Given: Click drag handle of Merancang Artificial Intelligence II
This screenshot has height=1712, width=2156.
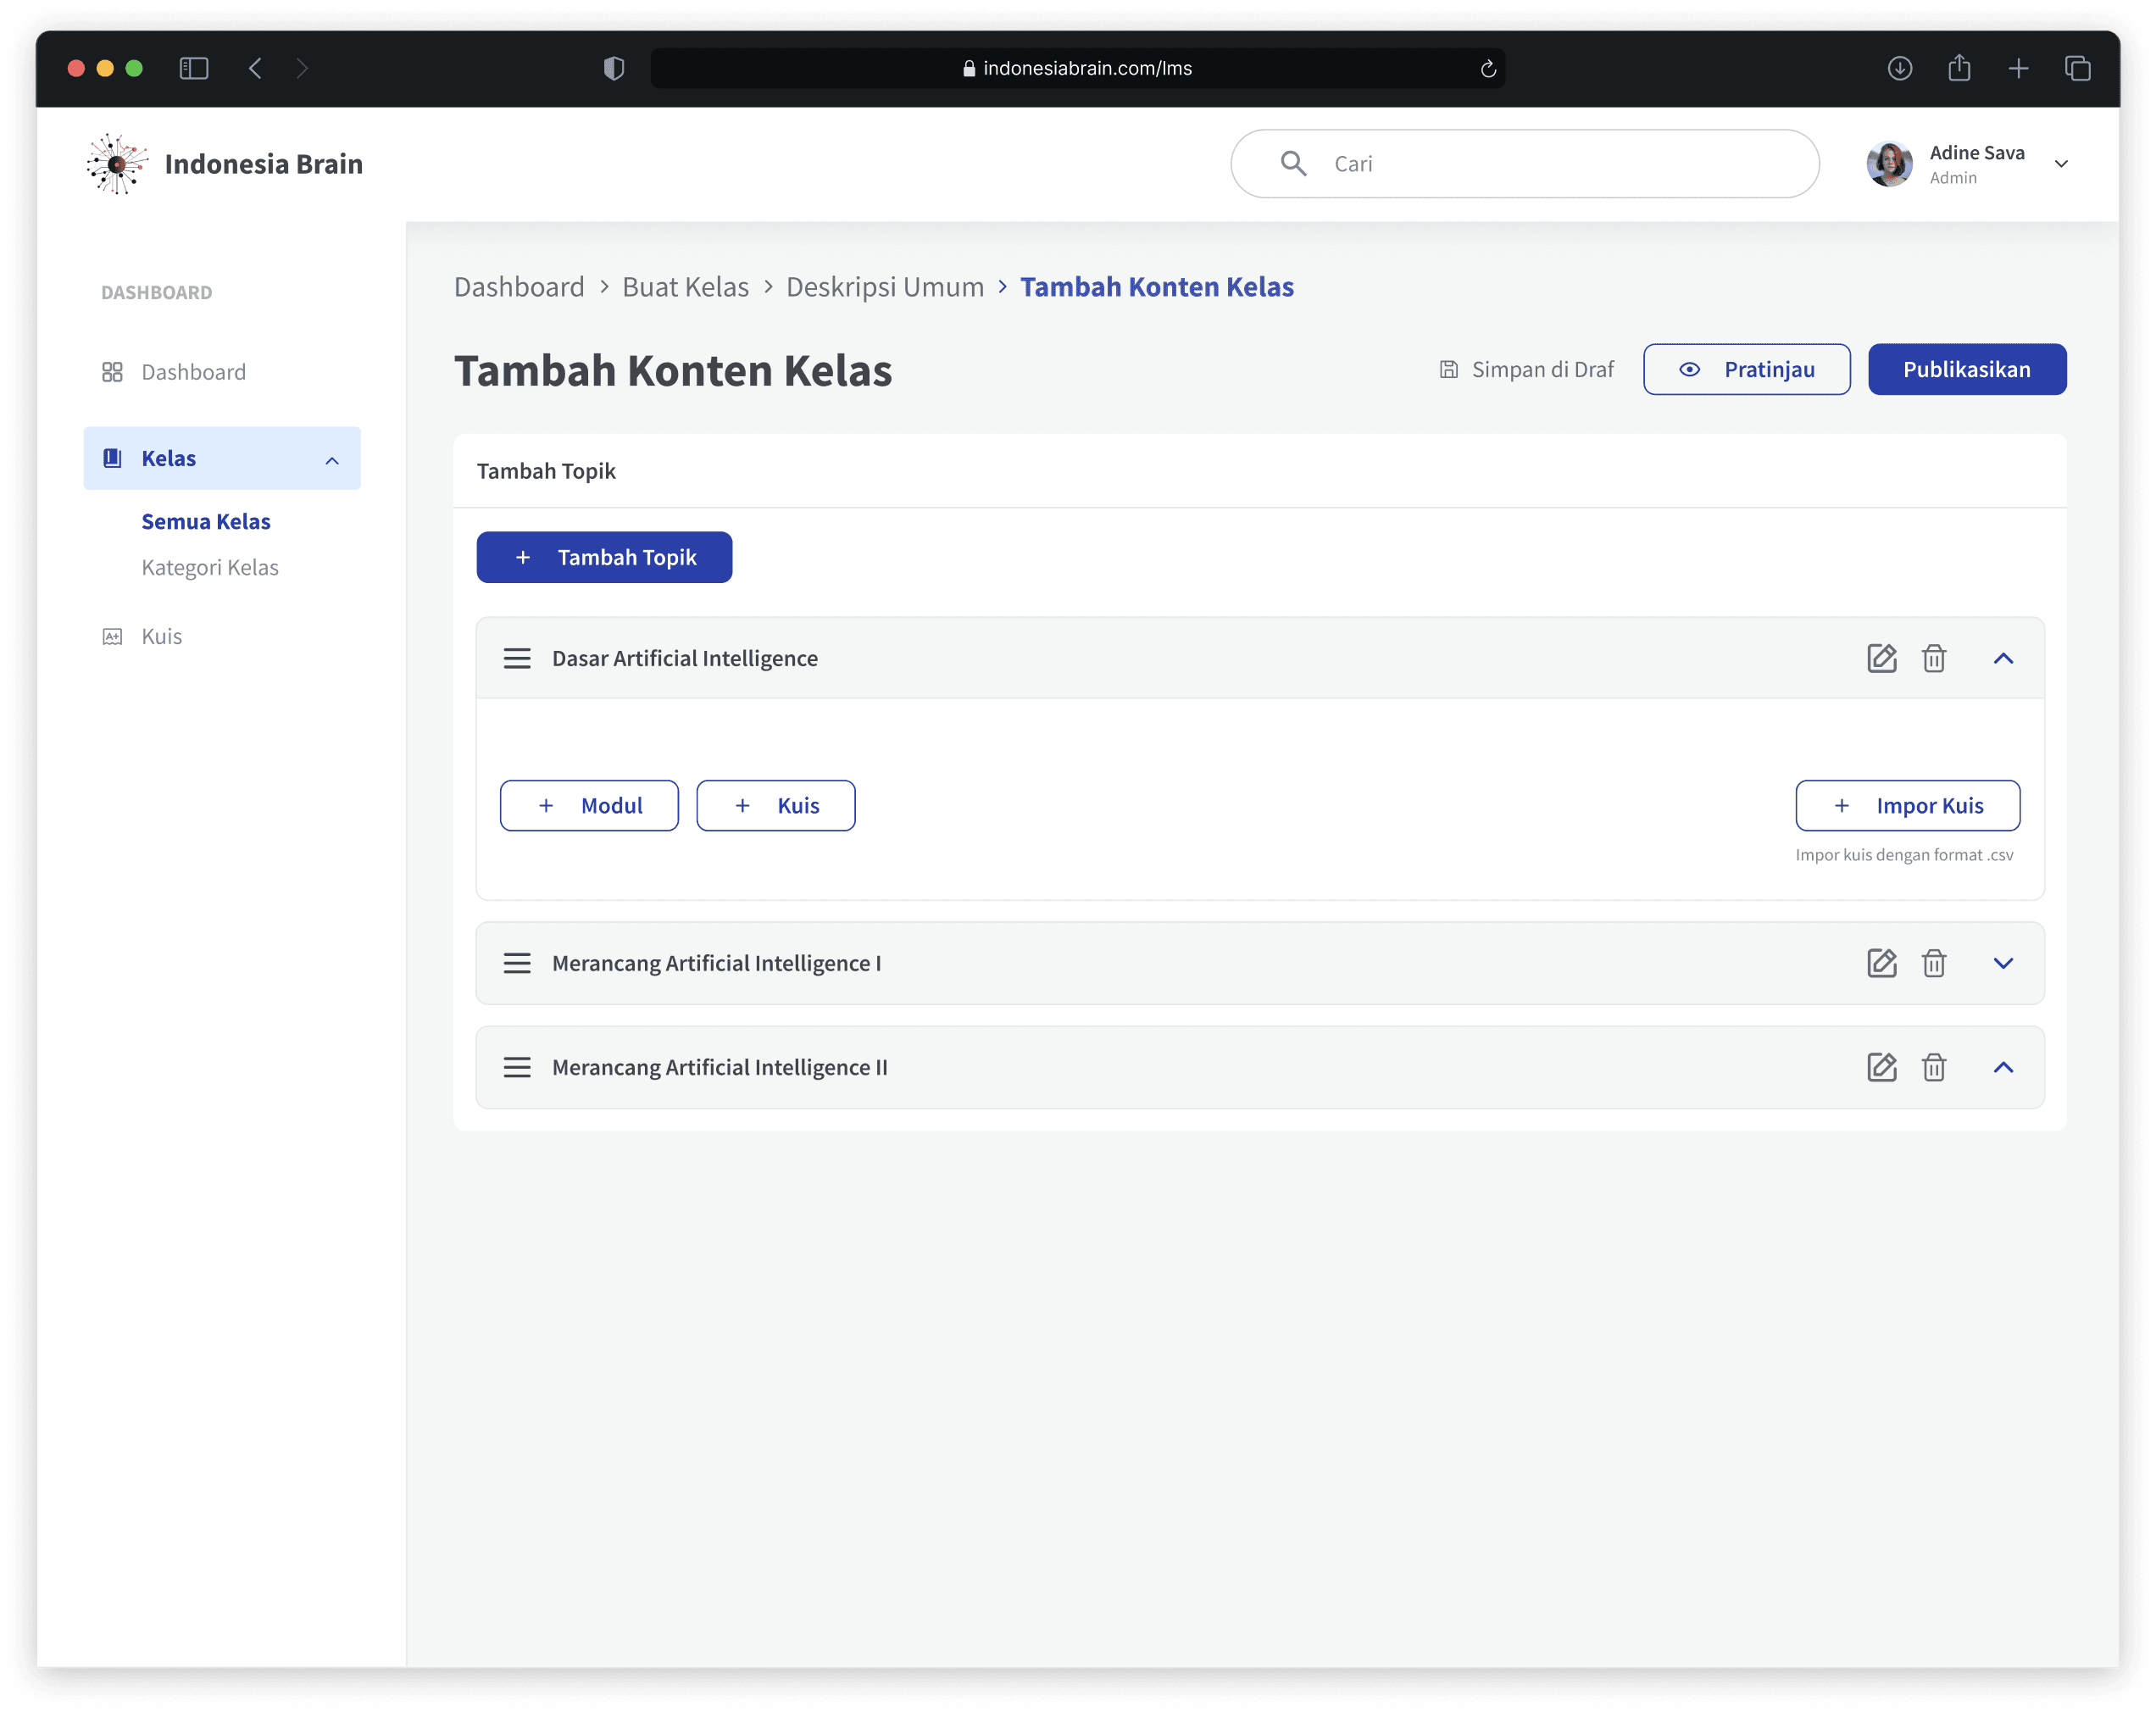Looking at the screenshot, I should pyautogui.click(x=517, y=1067).
